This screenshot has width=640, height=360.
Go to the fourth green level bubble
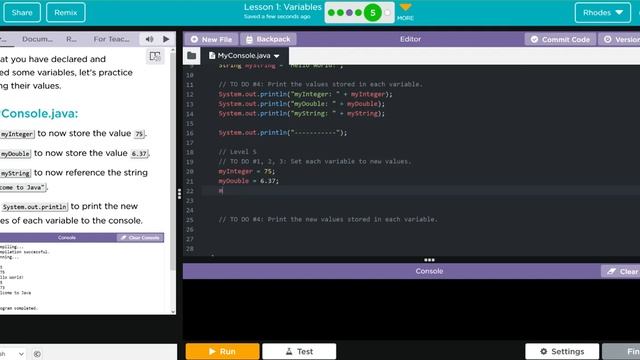click(358, 13)
